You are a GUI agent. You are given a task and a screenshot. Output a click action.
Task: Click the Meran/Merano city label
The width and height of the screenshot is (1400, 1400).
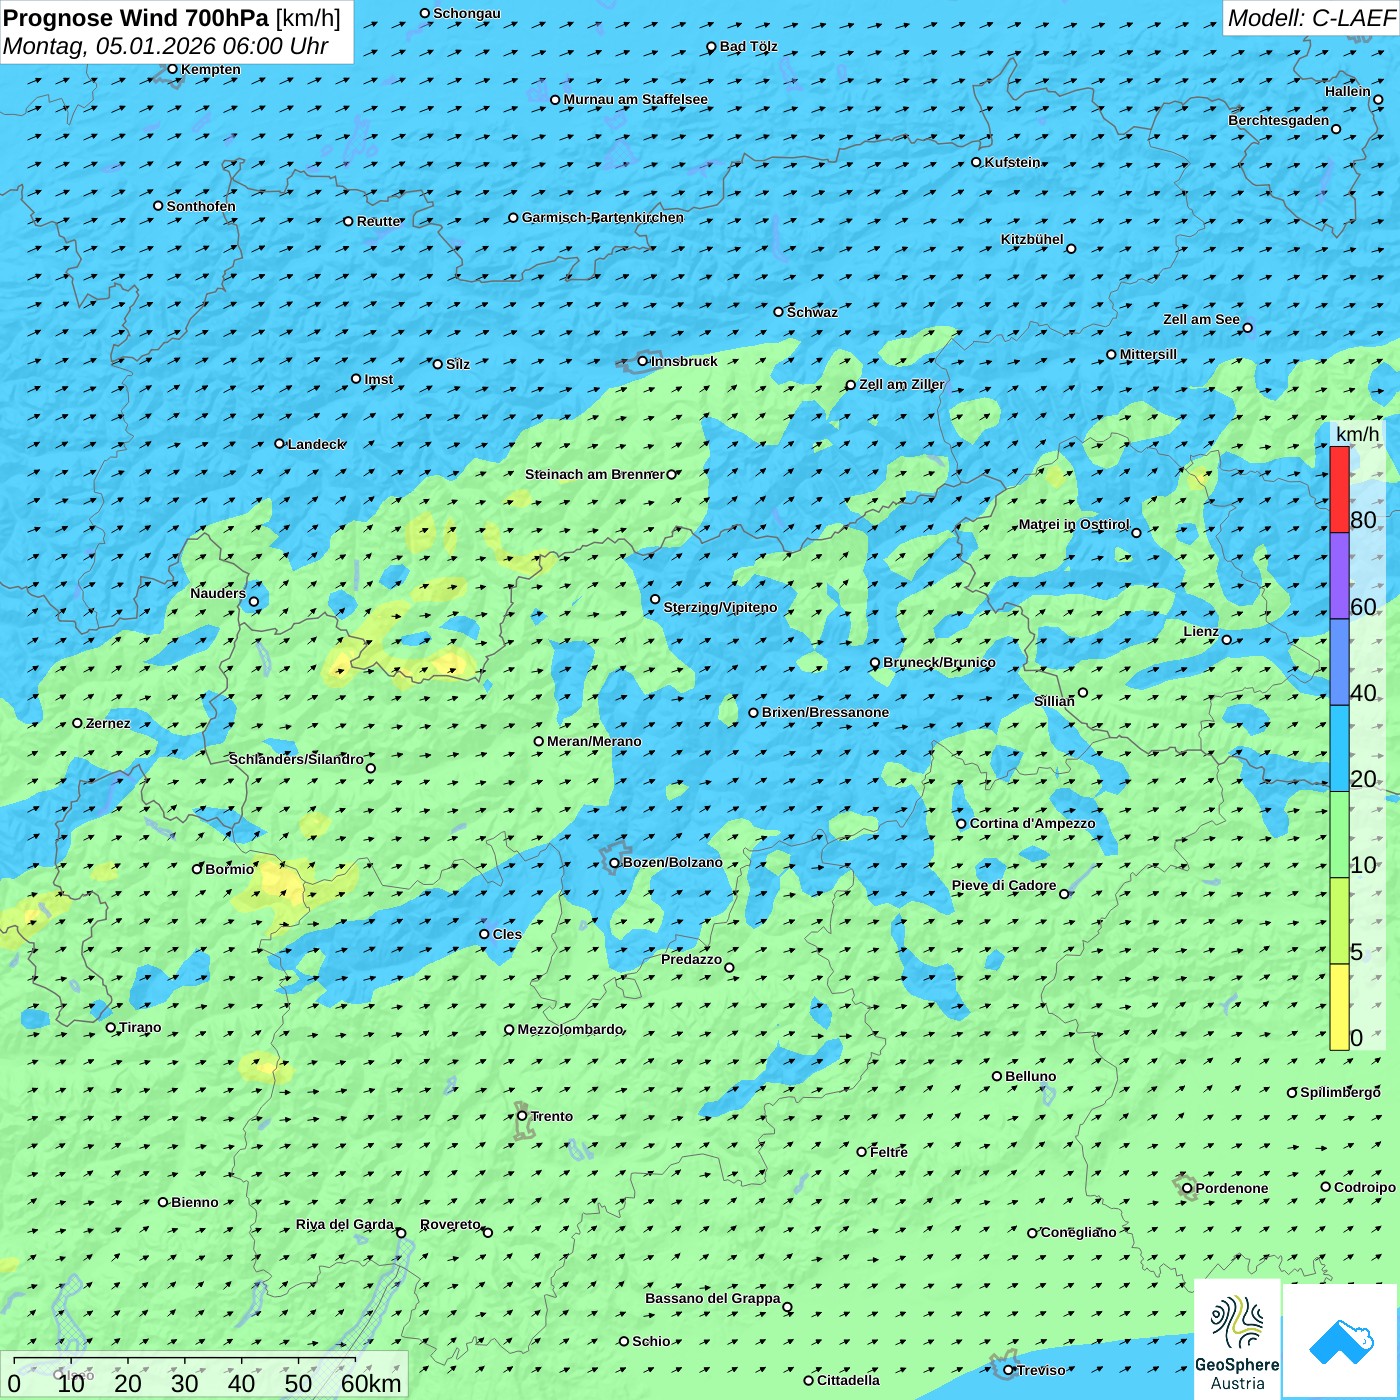(594, 741)
